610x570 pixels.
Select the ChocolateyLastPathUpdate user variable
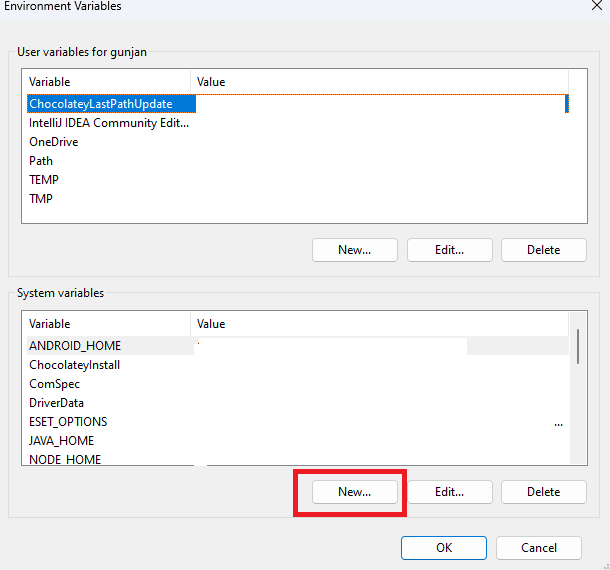(298, 104)
